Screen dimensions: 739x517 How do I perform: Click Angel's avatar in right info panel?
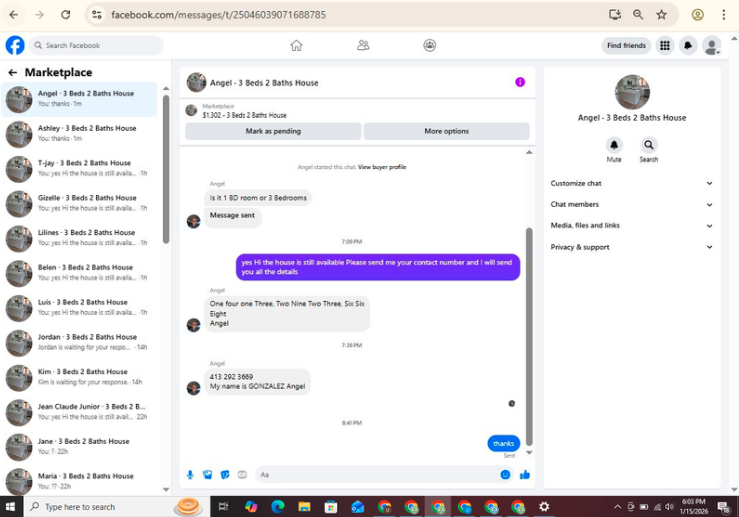click(632, 92)
